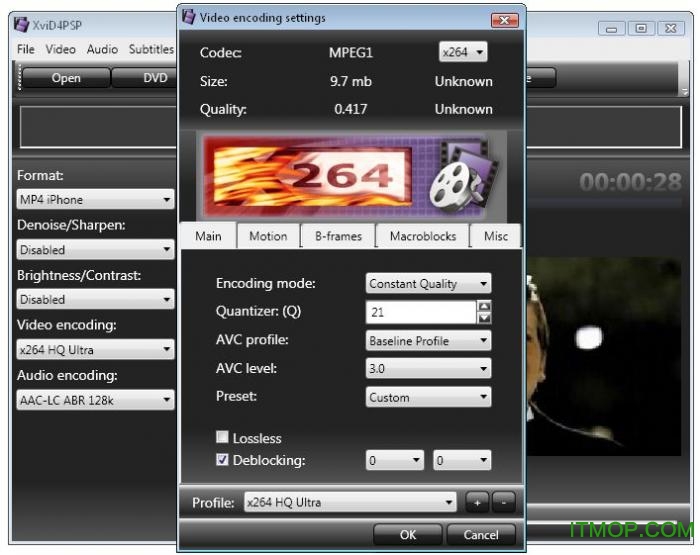Expand the Preset Custom dropdown
The image size is (700, 555).
pyautogui.click(x=429, y=397)
